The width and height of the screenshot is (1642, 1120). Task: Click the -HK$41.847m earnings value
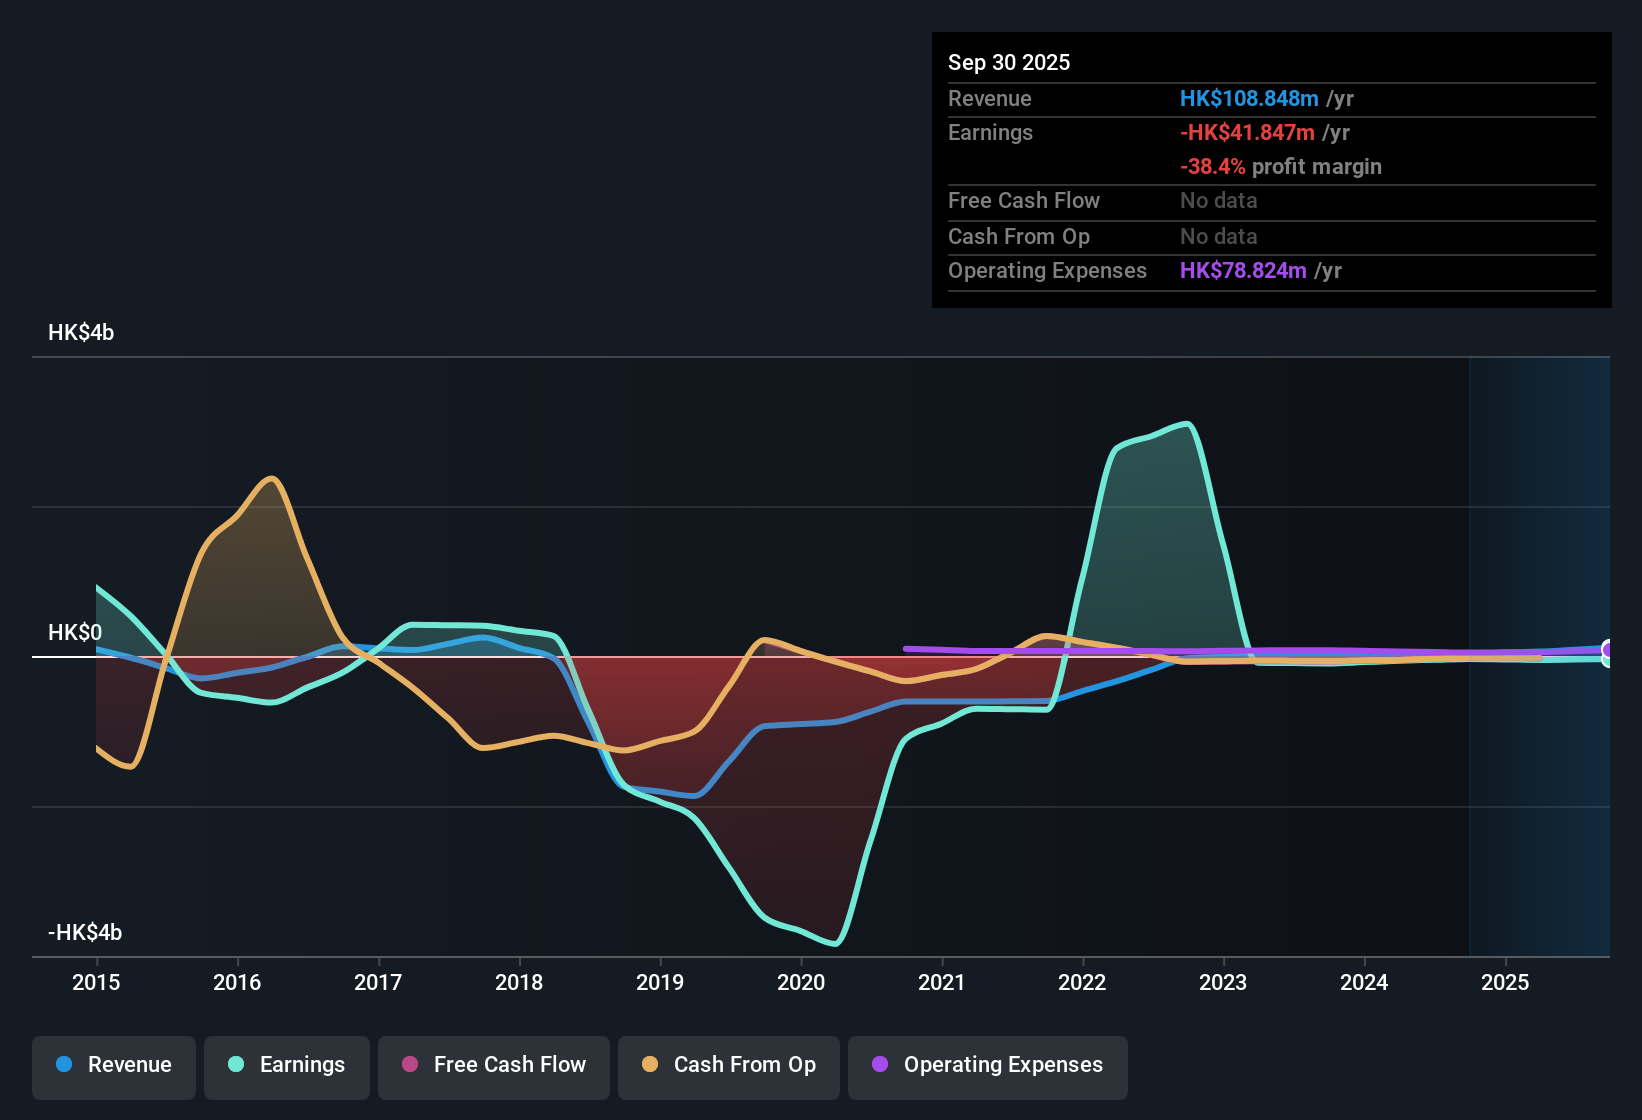[x=1248, y=132]
